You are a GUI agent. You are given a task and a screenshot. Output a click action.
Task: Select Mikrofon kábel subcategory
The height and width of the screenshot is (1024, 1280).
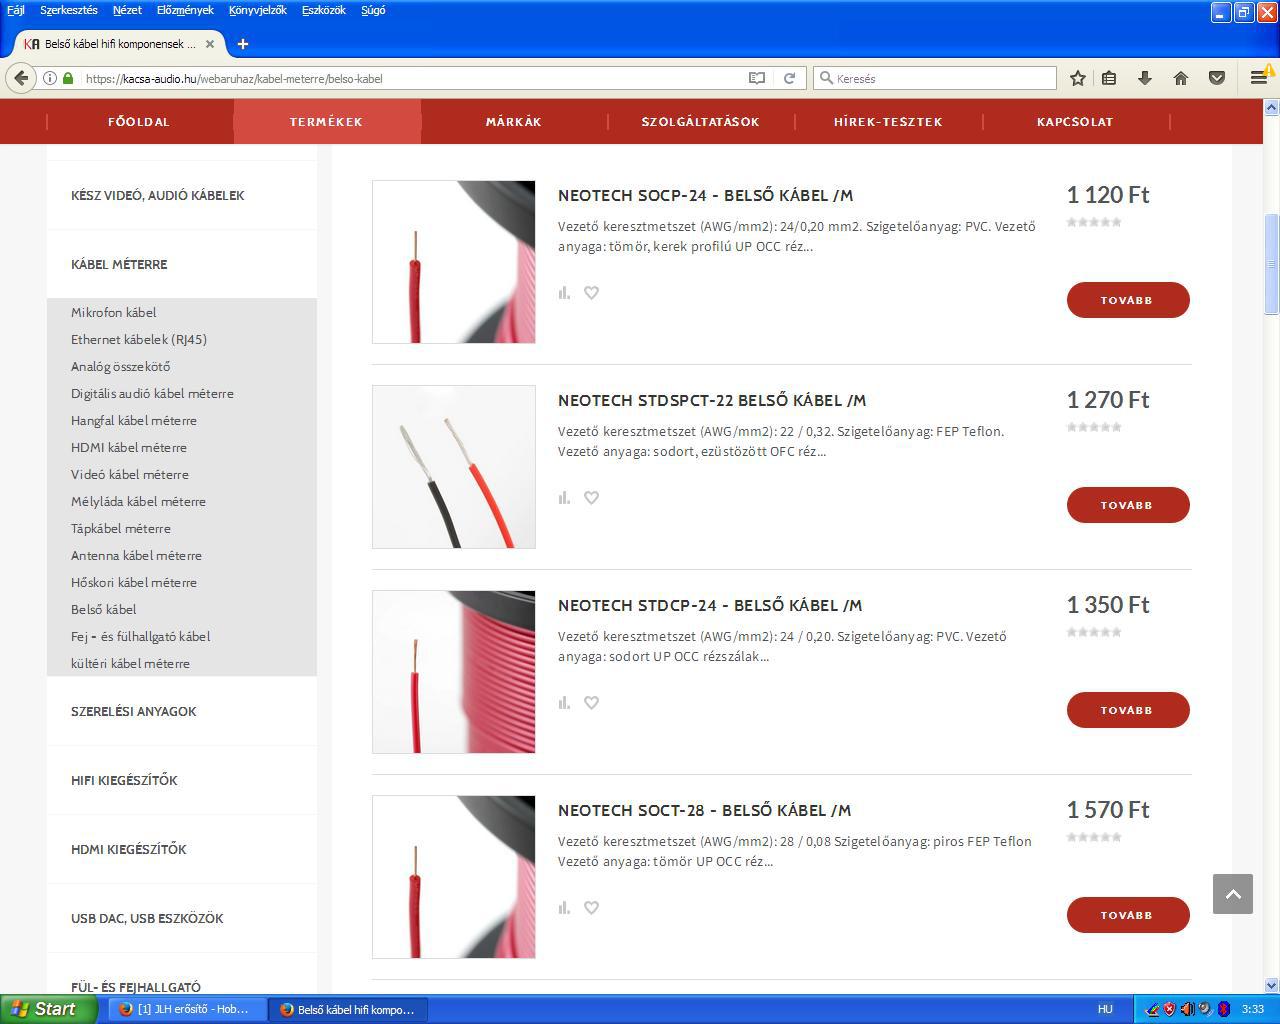pos(114,312)
